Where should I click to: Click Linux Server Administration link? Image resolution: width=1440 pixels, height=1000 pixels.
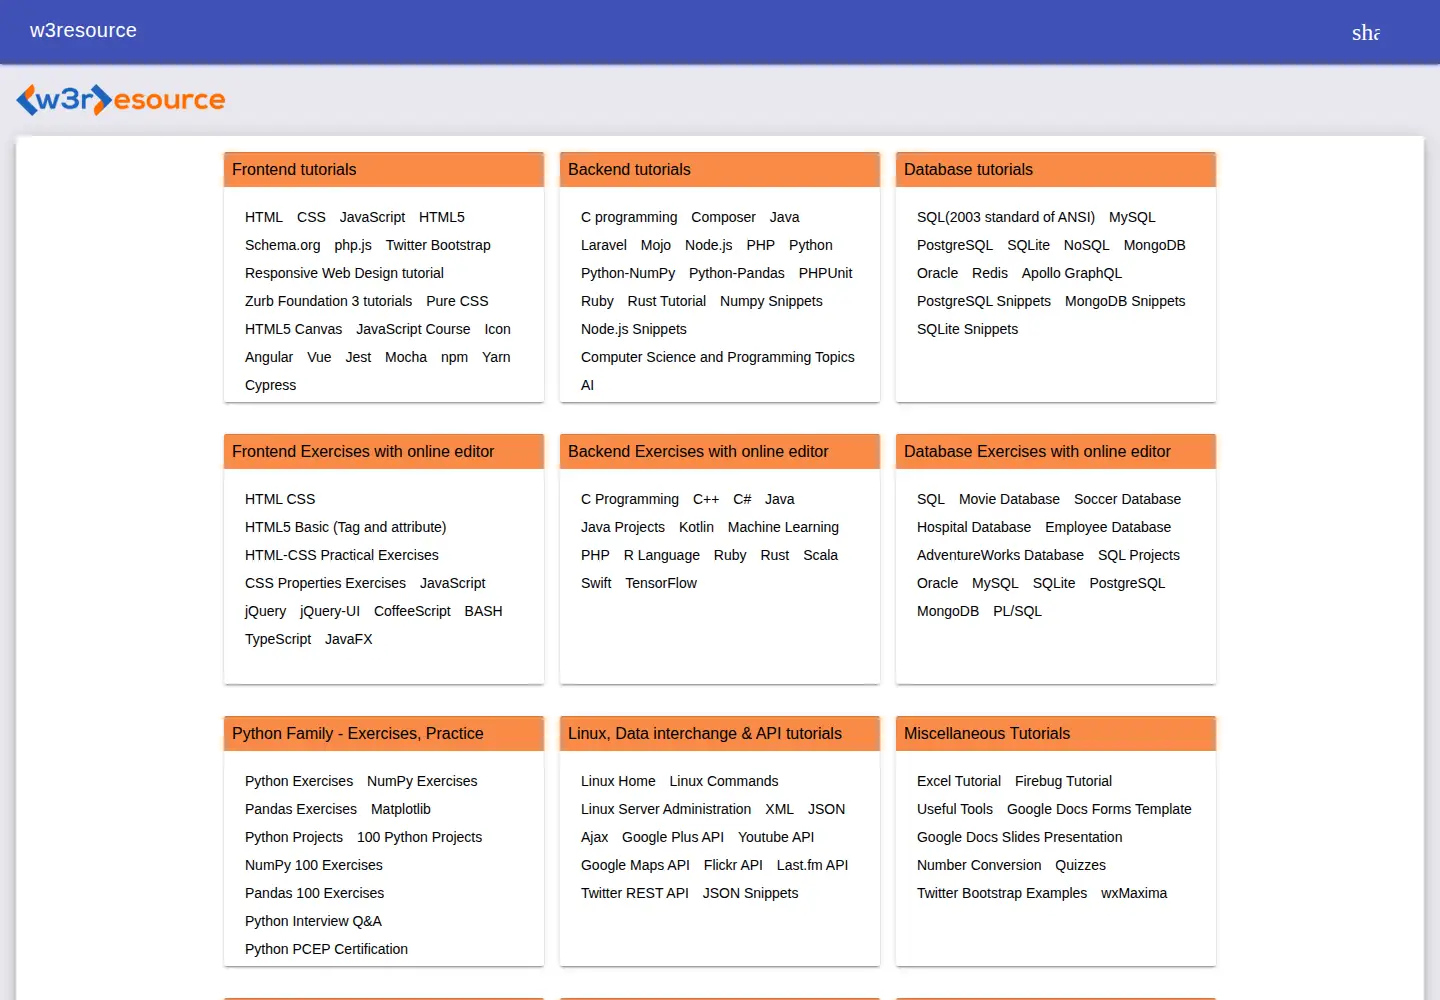point(666,809)
